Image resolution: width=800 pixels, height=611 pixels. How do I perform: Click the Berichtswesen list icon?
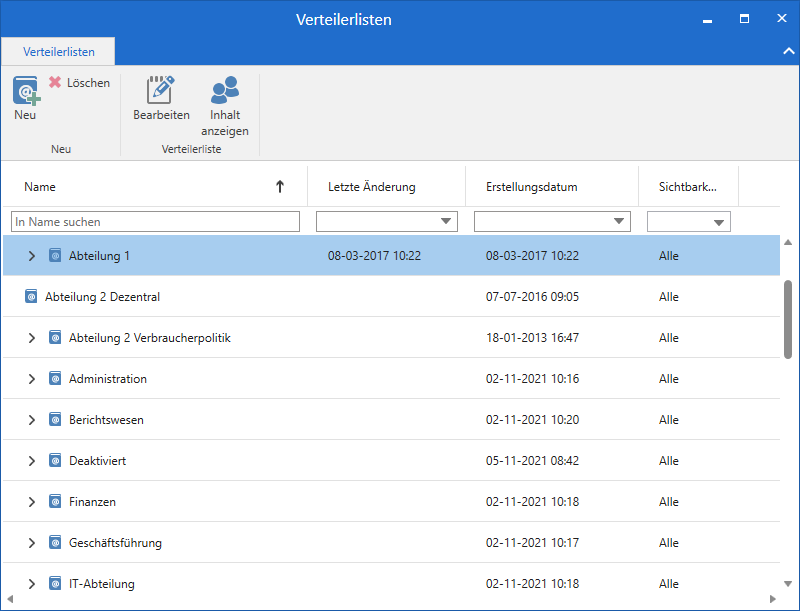(x=55, y=419)
